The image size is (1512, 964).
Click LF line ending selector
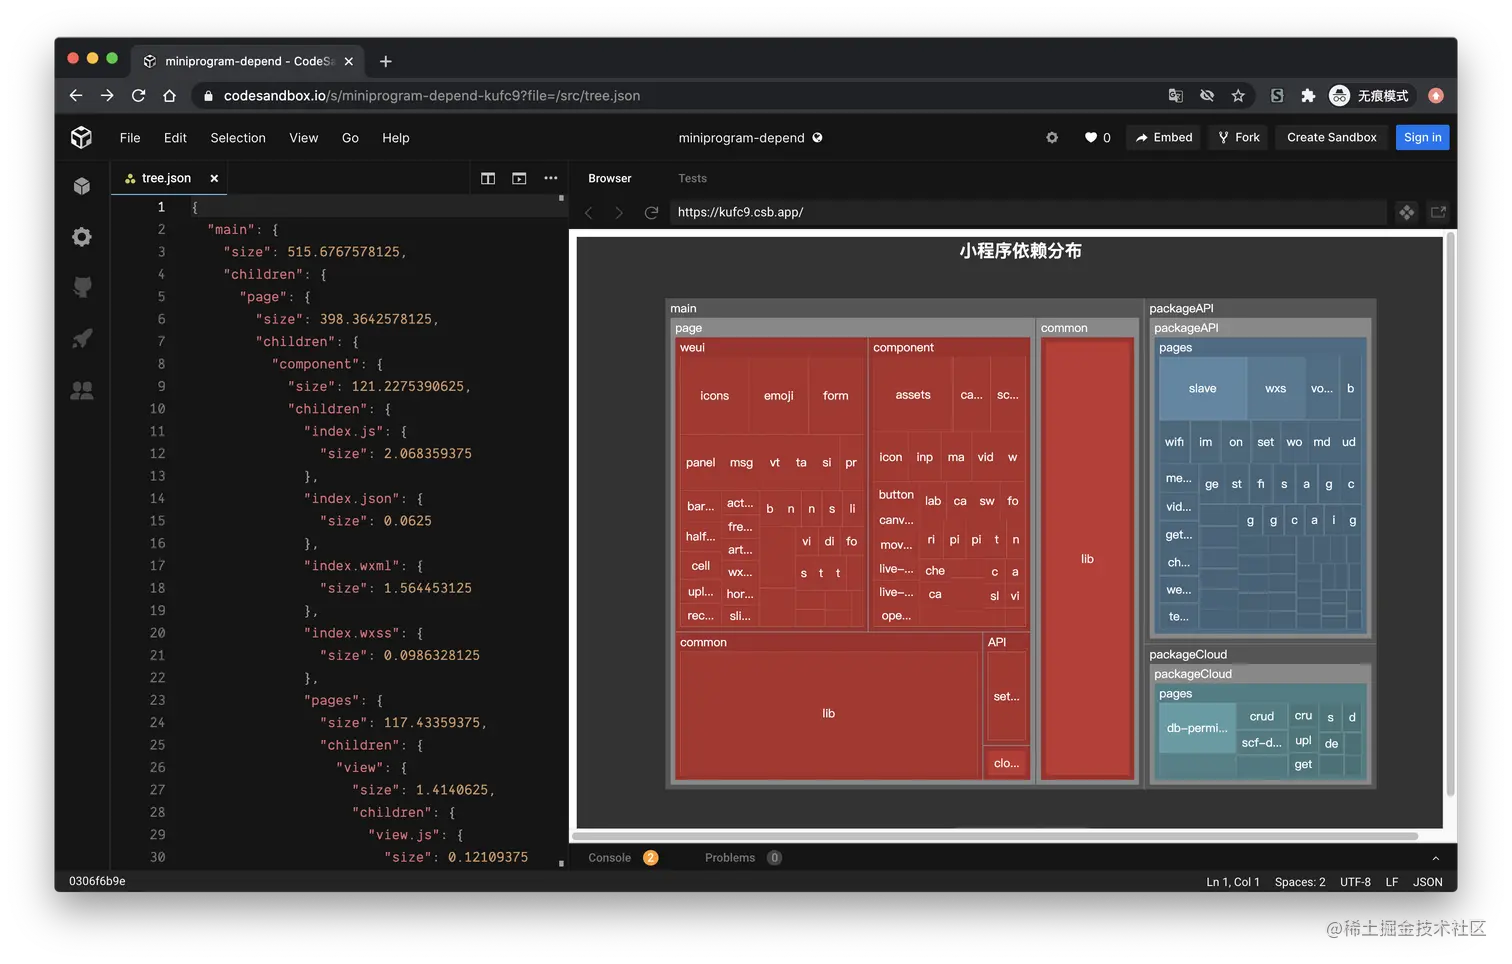coord(1391,882)
